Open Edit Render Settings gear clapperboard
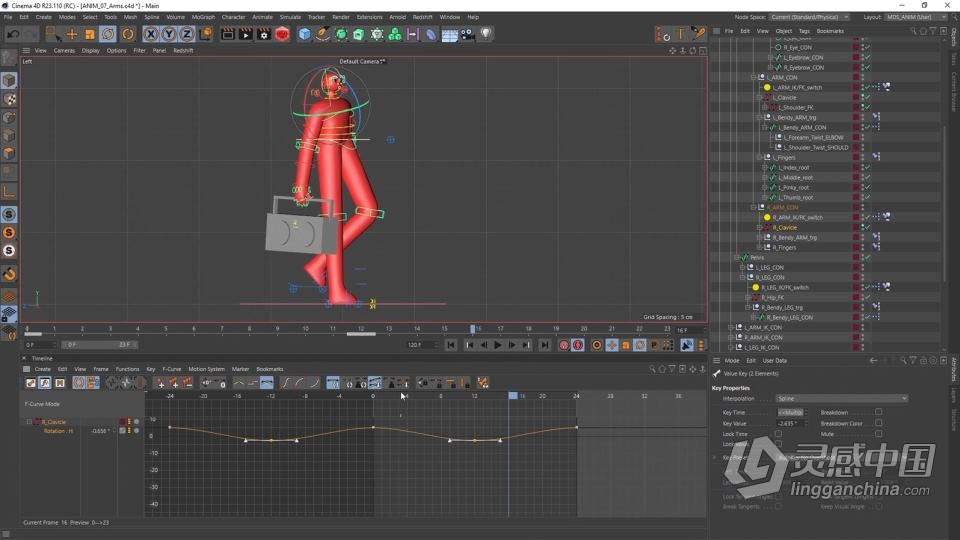The image size is (960, 540). [x=264, y=34]
